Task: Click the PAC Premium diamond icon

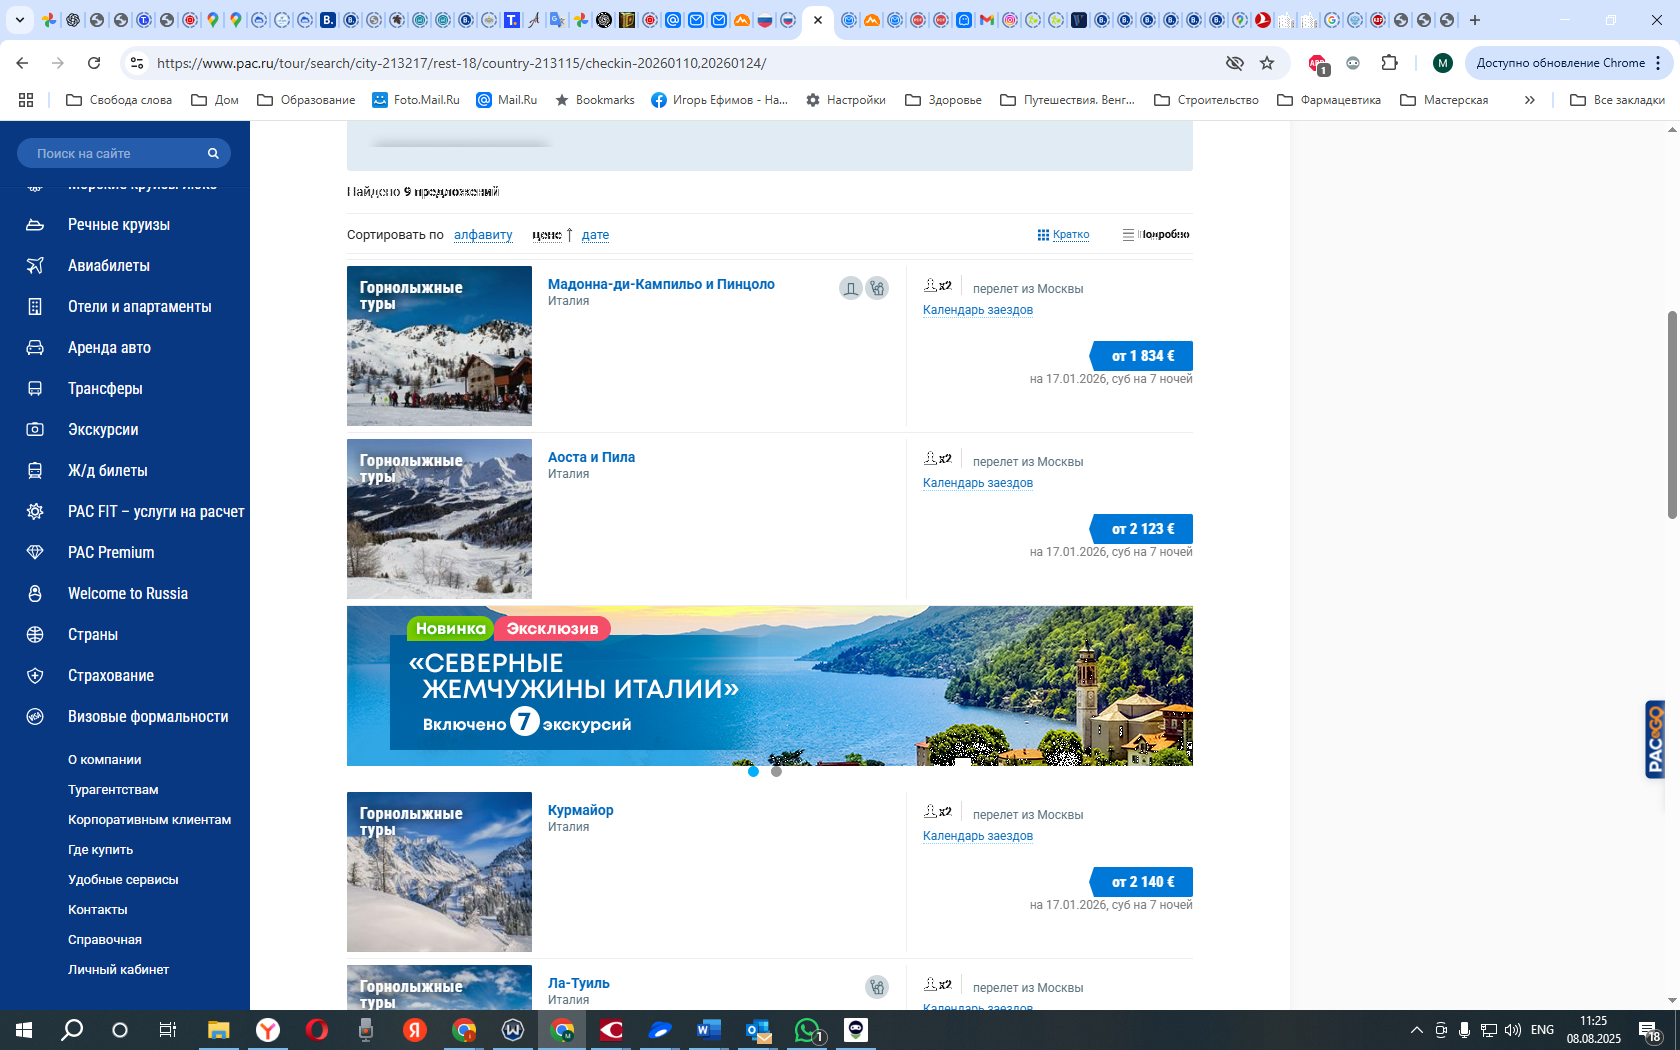Action: (x=35, y=552)
